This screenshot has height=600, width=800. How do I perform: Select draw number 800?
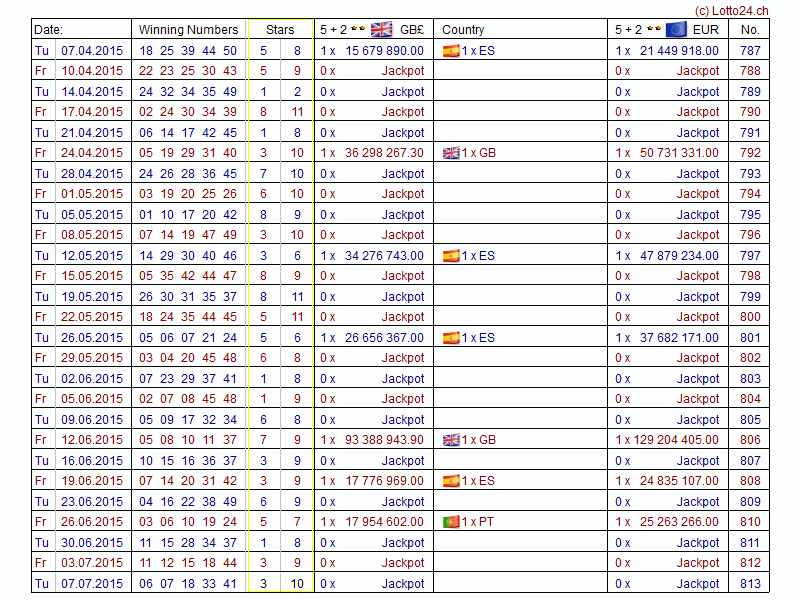[x=750, y=317]
